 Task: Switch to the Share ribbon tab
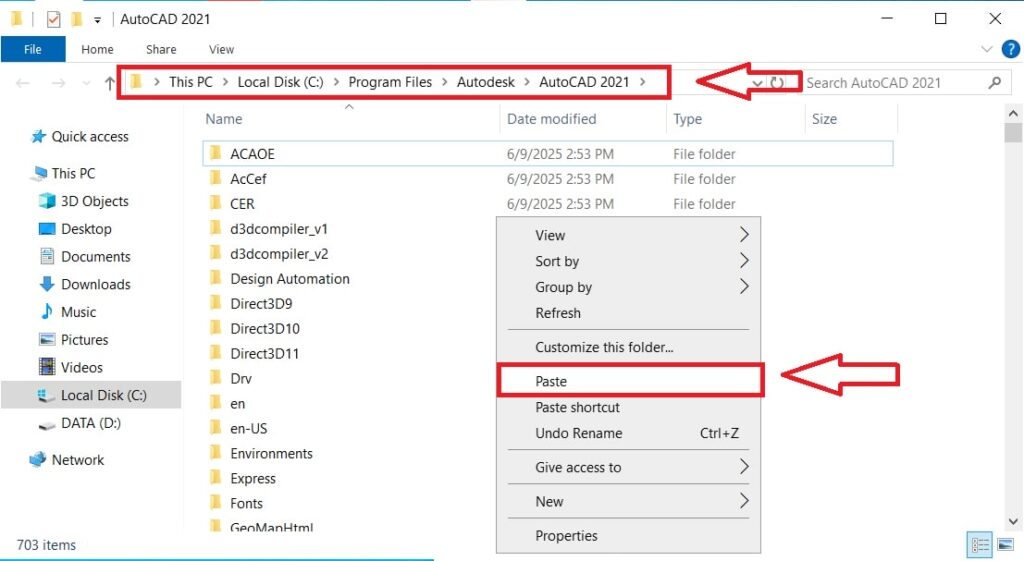pyautogui.click(x=161, y=49)
